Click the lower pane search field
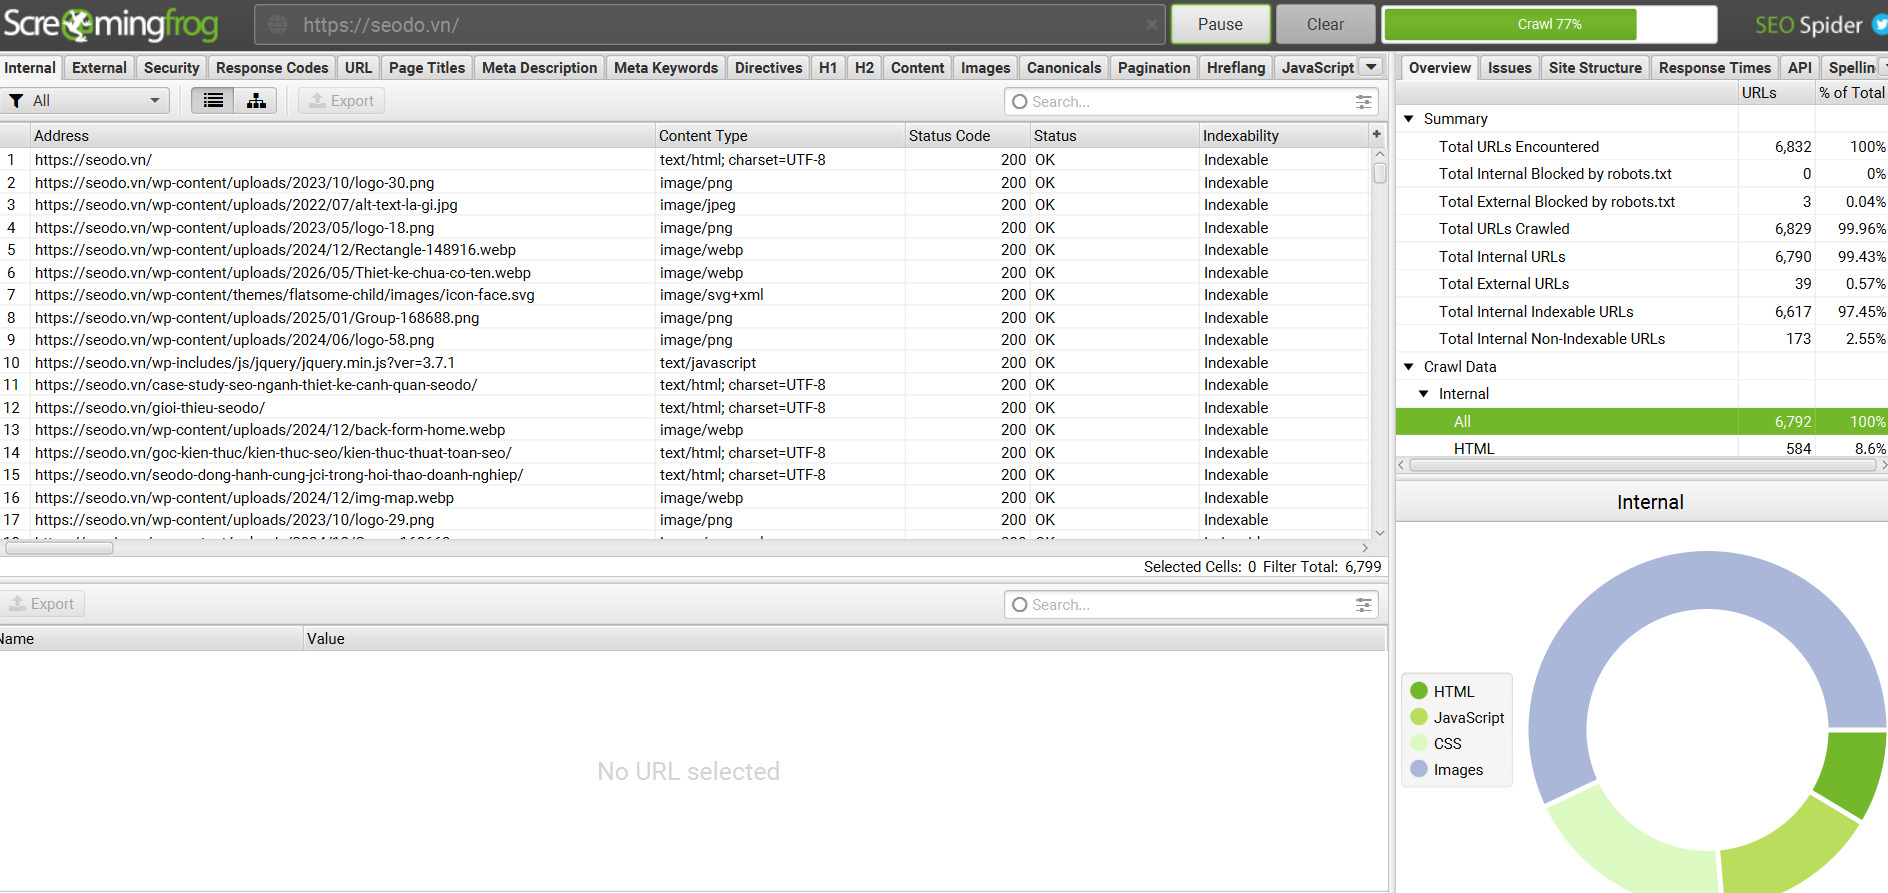Viewport: 1888px width, 893px height. click(x=1190, y=605)
